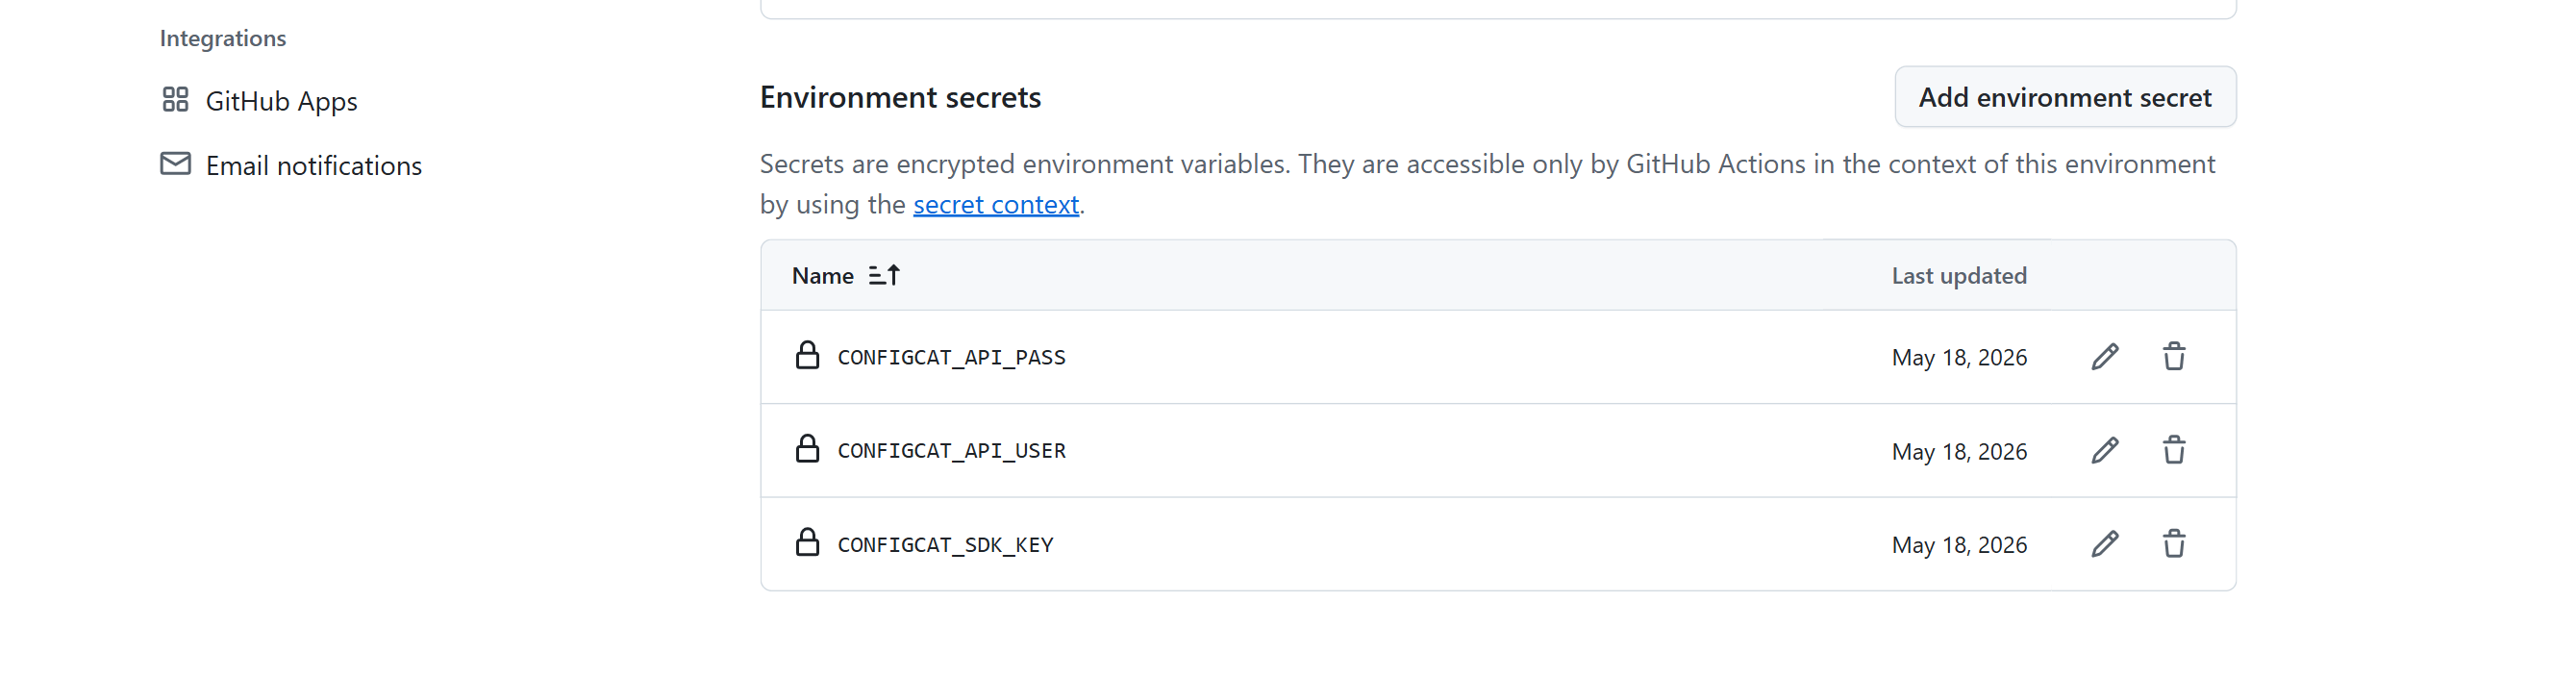Delete the CONFIGCAT_SDK_KEY secret via trash icon
The height and width of the screenshot is (677, 2576).
coord(2174,544)
